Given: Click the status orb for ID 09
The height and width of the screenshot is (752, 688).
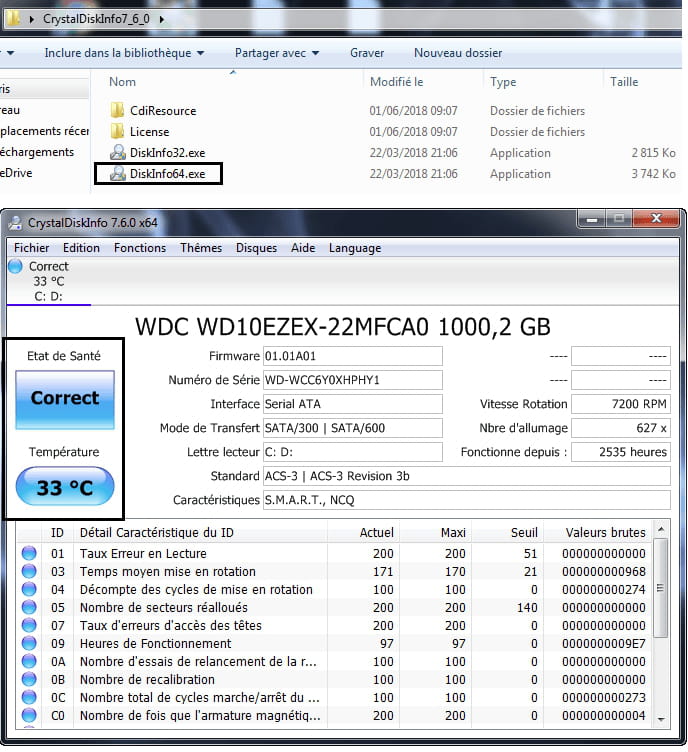Looking at the screenshot, I should click(x=29, y=643).
